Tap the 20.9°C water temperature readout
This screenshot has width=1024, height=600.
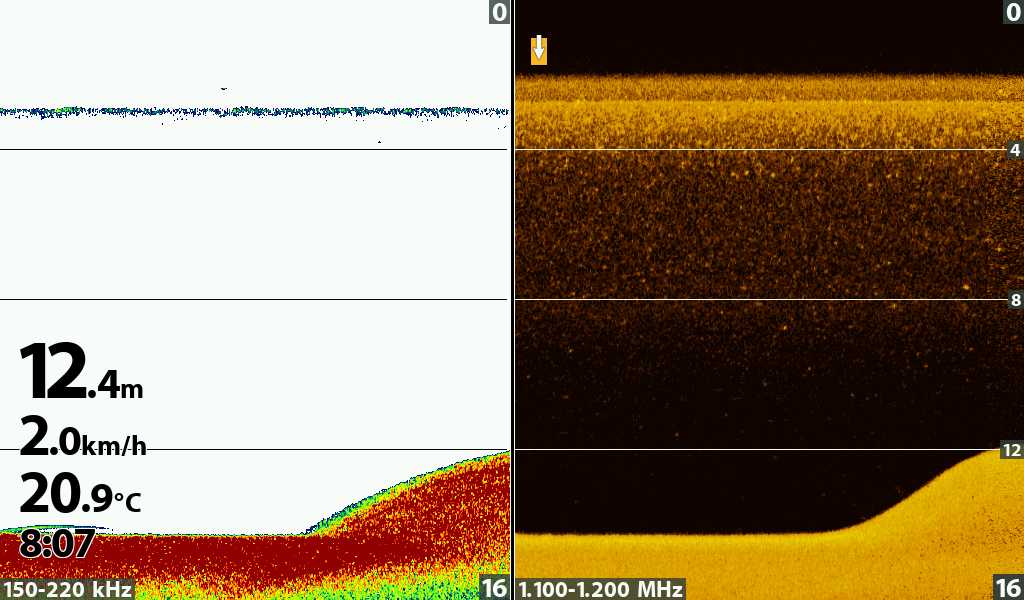(x=80, y=494)
